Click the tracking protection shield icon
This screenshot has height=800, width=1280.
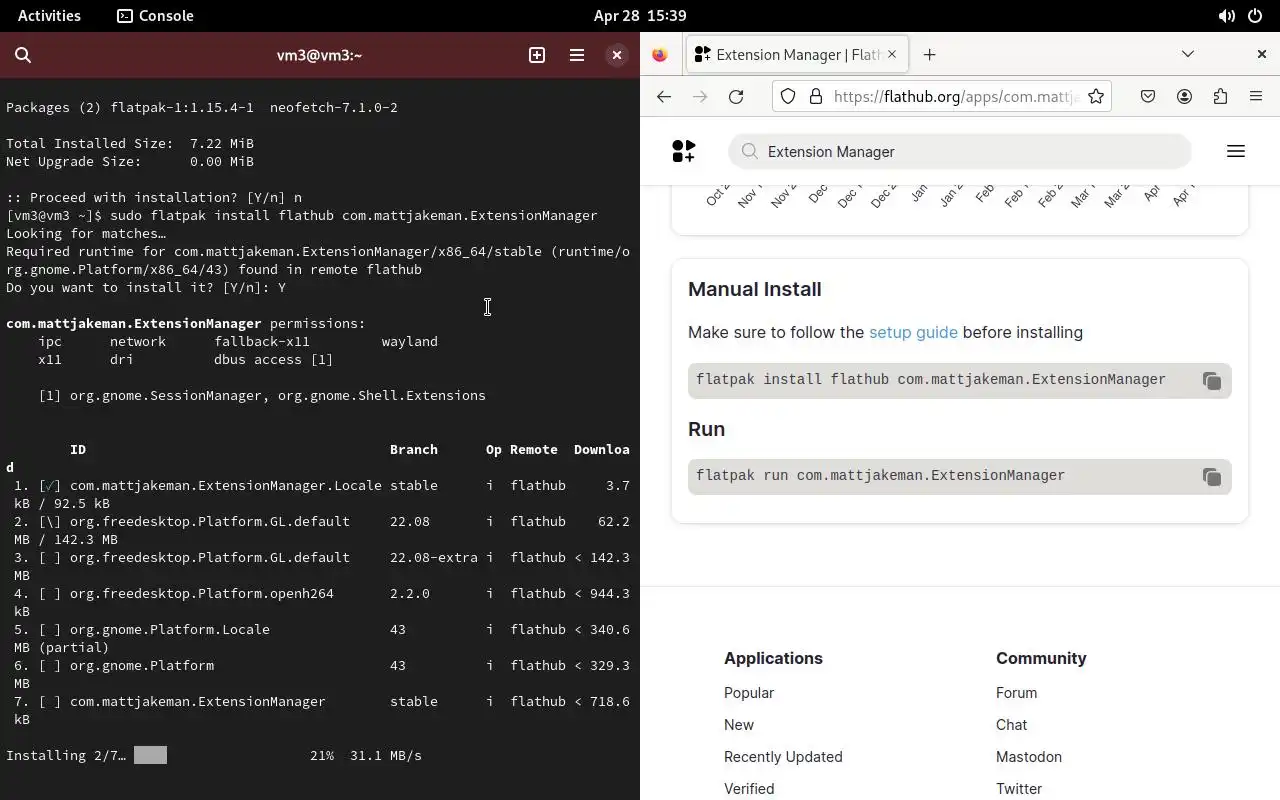coord(788,96)
